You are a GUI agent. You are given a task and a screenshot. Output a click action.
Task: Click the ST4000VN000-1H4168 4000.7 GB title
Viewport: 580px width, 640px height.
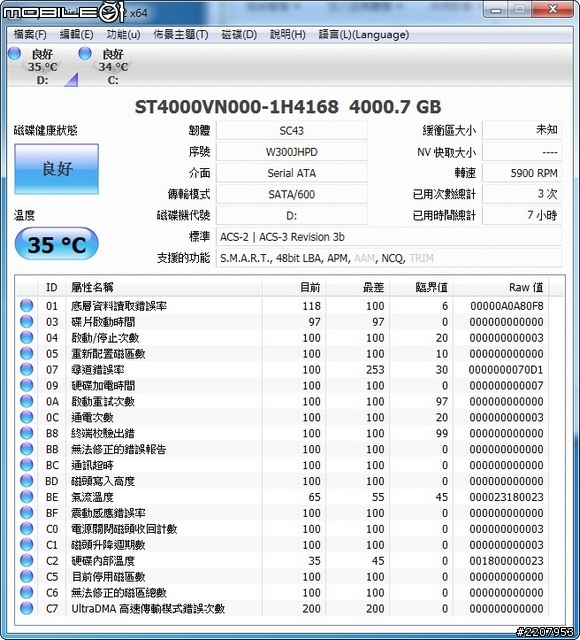pos(288,107)
